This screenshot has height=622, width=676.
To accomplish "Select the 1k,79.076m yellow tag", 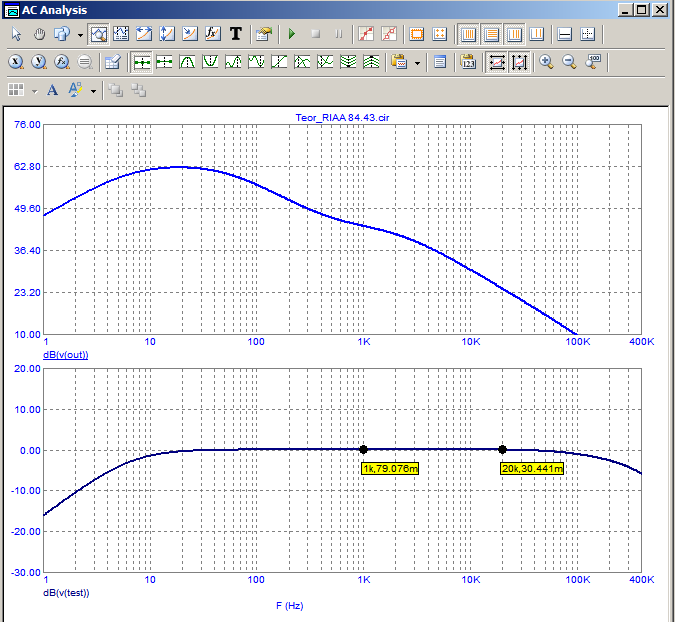I will point(390,469).
